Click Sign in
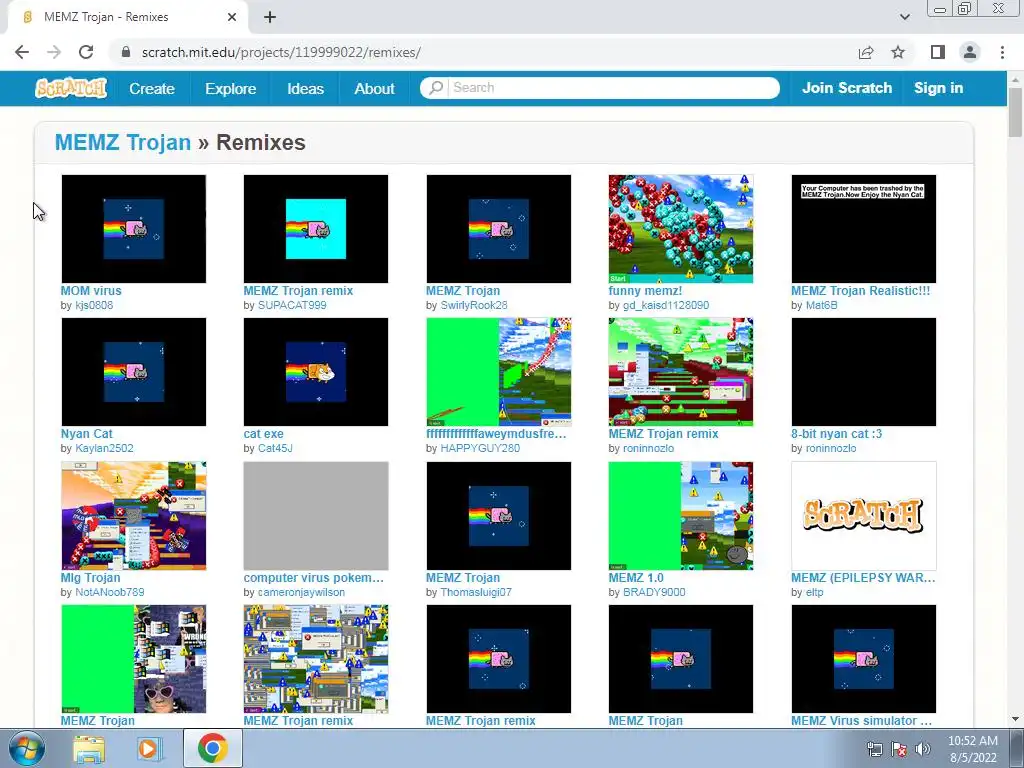 pos(938,88)
